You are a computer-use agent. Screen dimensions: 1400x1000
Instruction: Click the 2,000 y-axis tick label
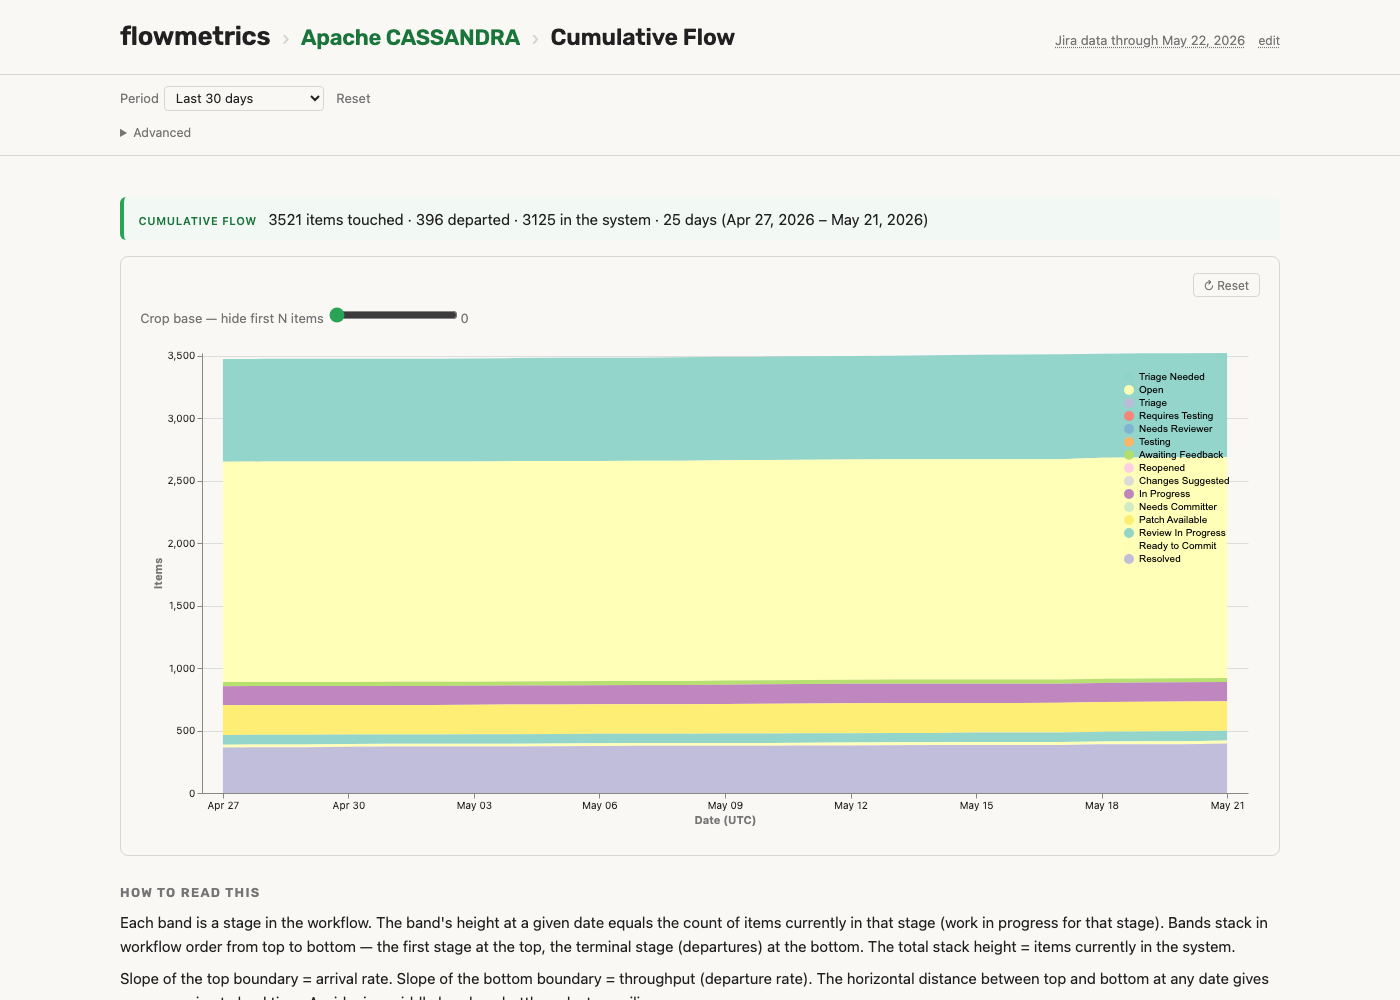point(181,544)
